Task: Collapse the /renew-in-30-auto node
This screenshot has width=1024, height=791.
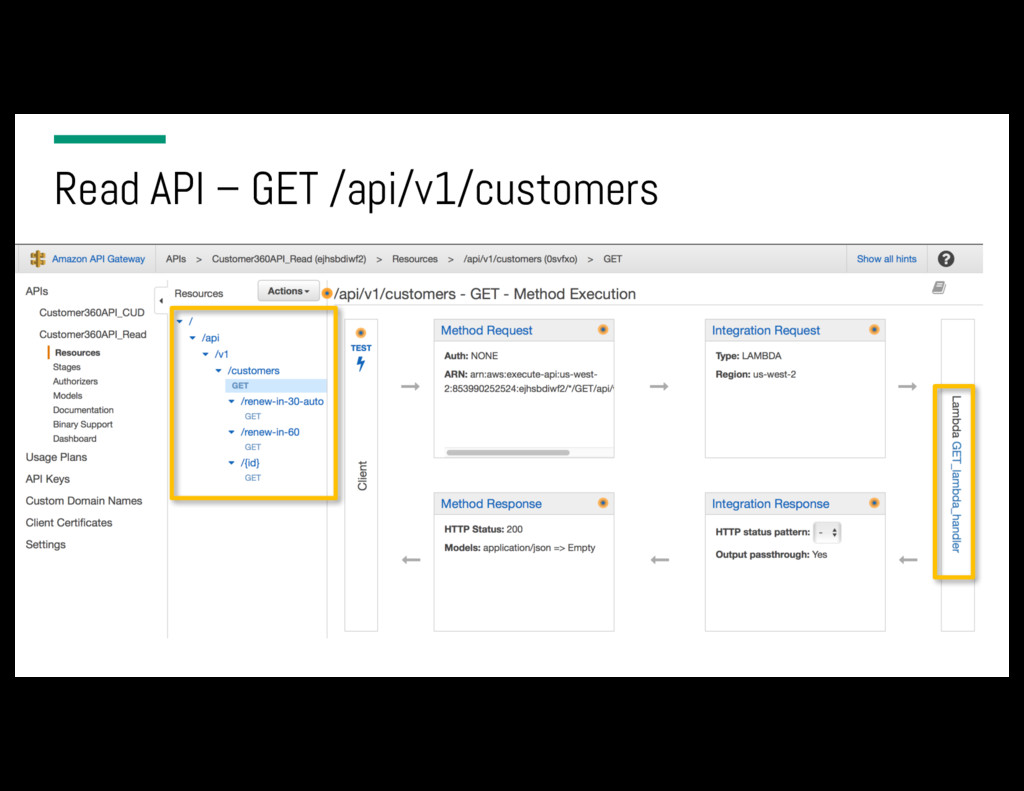Action: pos(231,401)
